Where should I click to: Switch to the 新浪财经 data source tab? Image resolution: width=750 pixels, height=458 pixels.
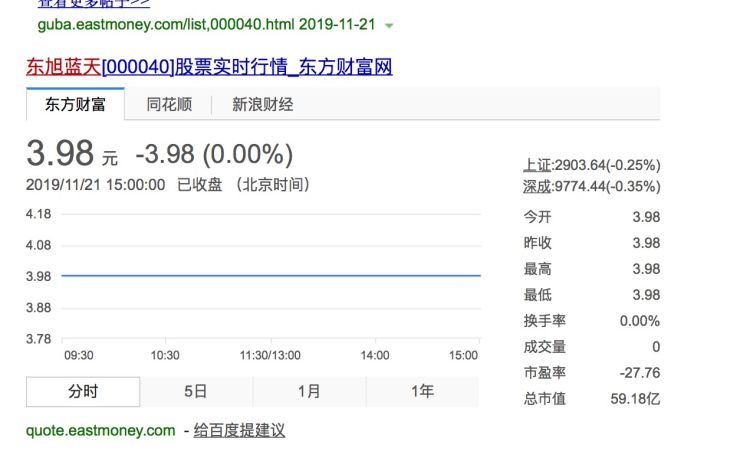262,104
